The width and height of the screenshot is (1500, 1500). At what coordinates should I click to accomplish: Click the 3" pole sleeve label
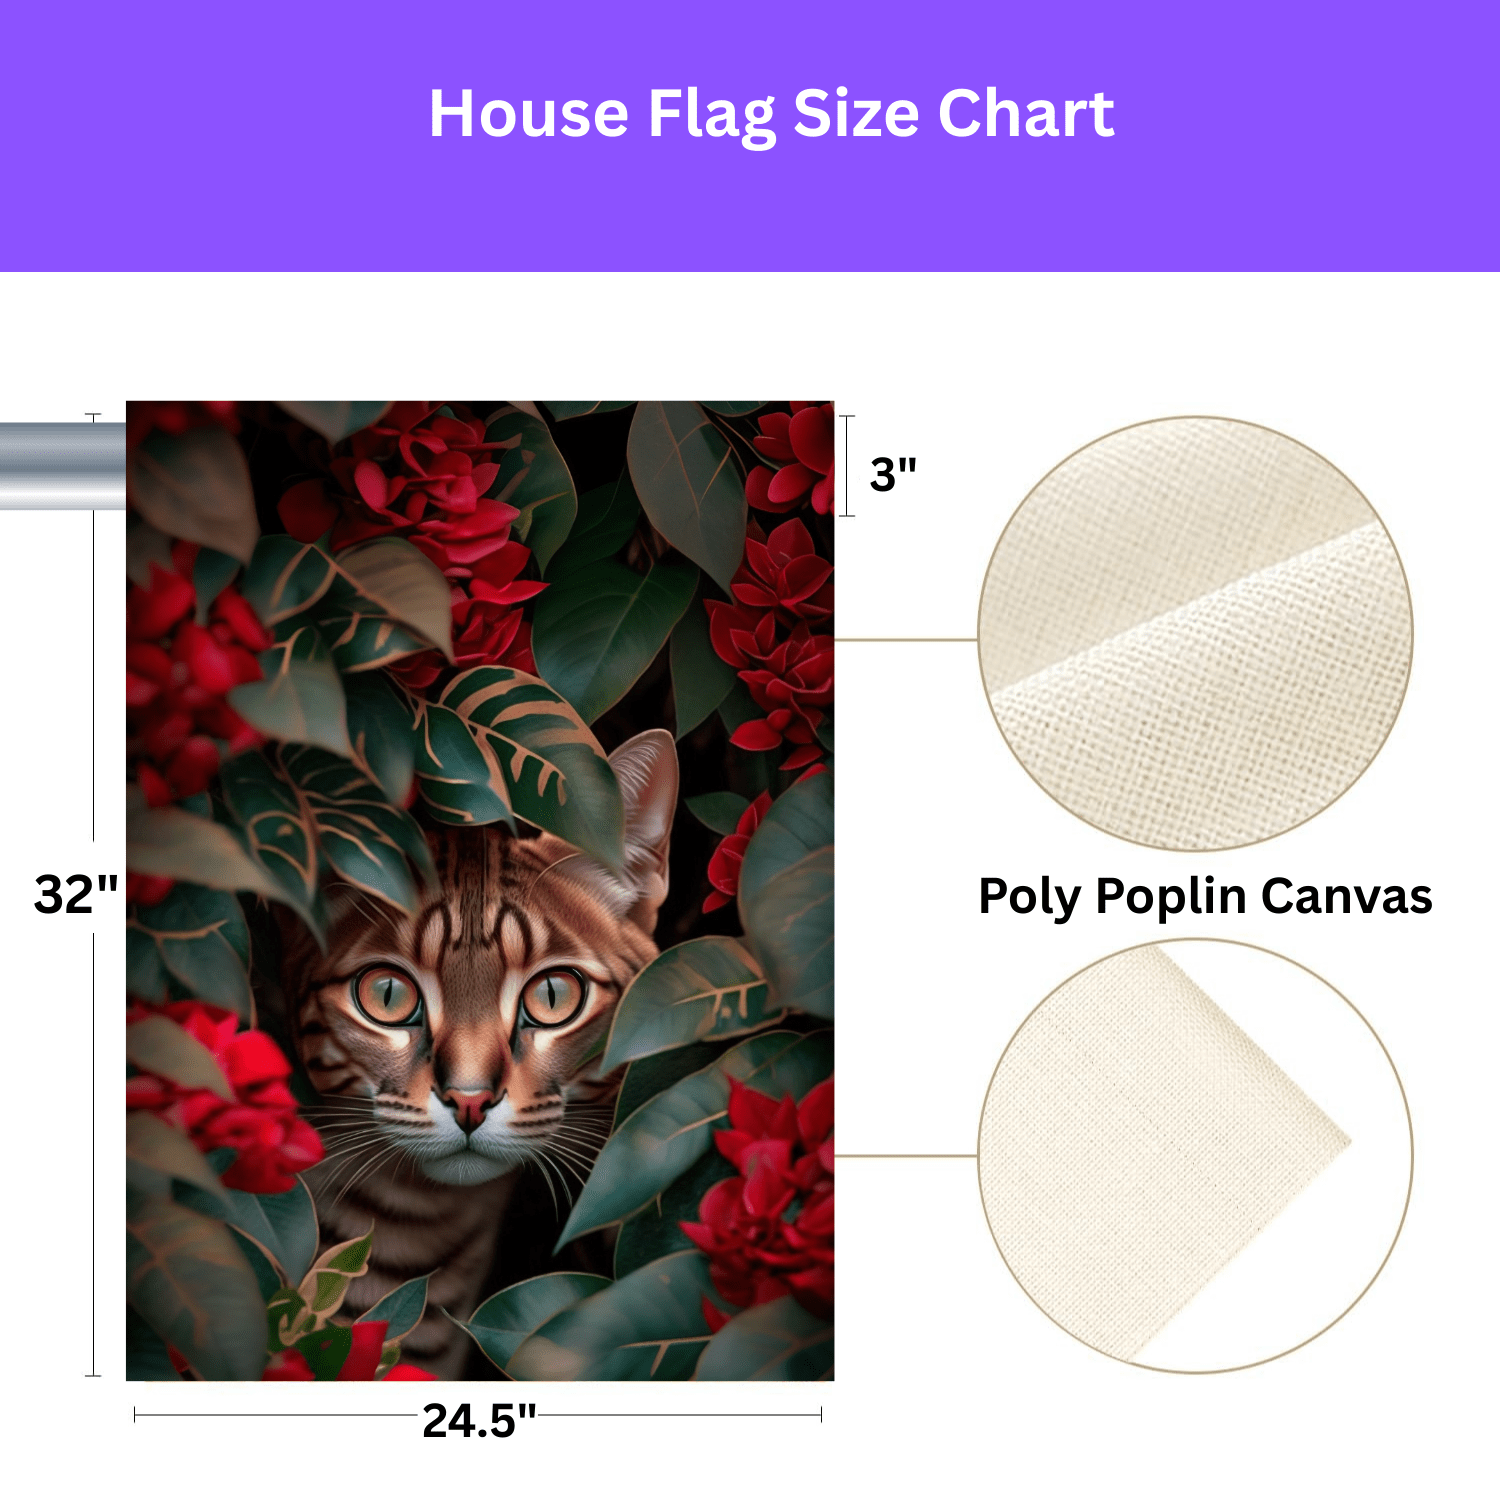coord(893,474)
